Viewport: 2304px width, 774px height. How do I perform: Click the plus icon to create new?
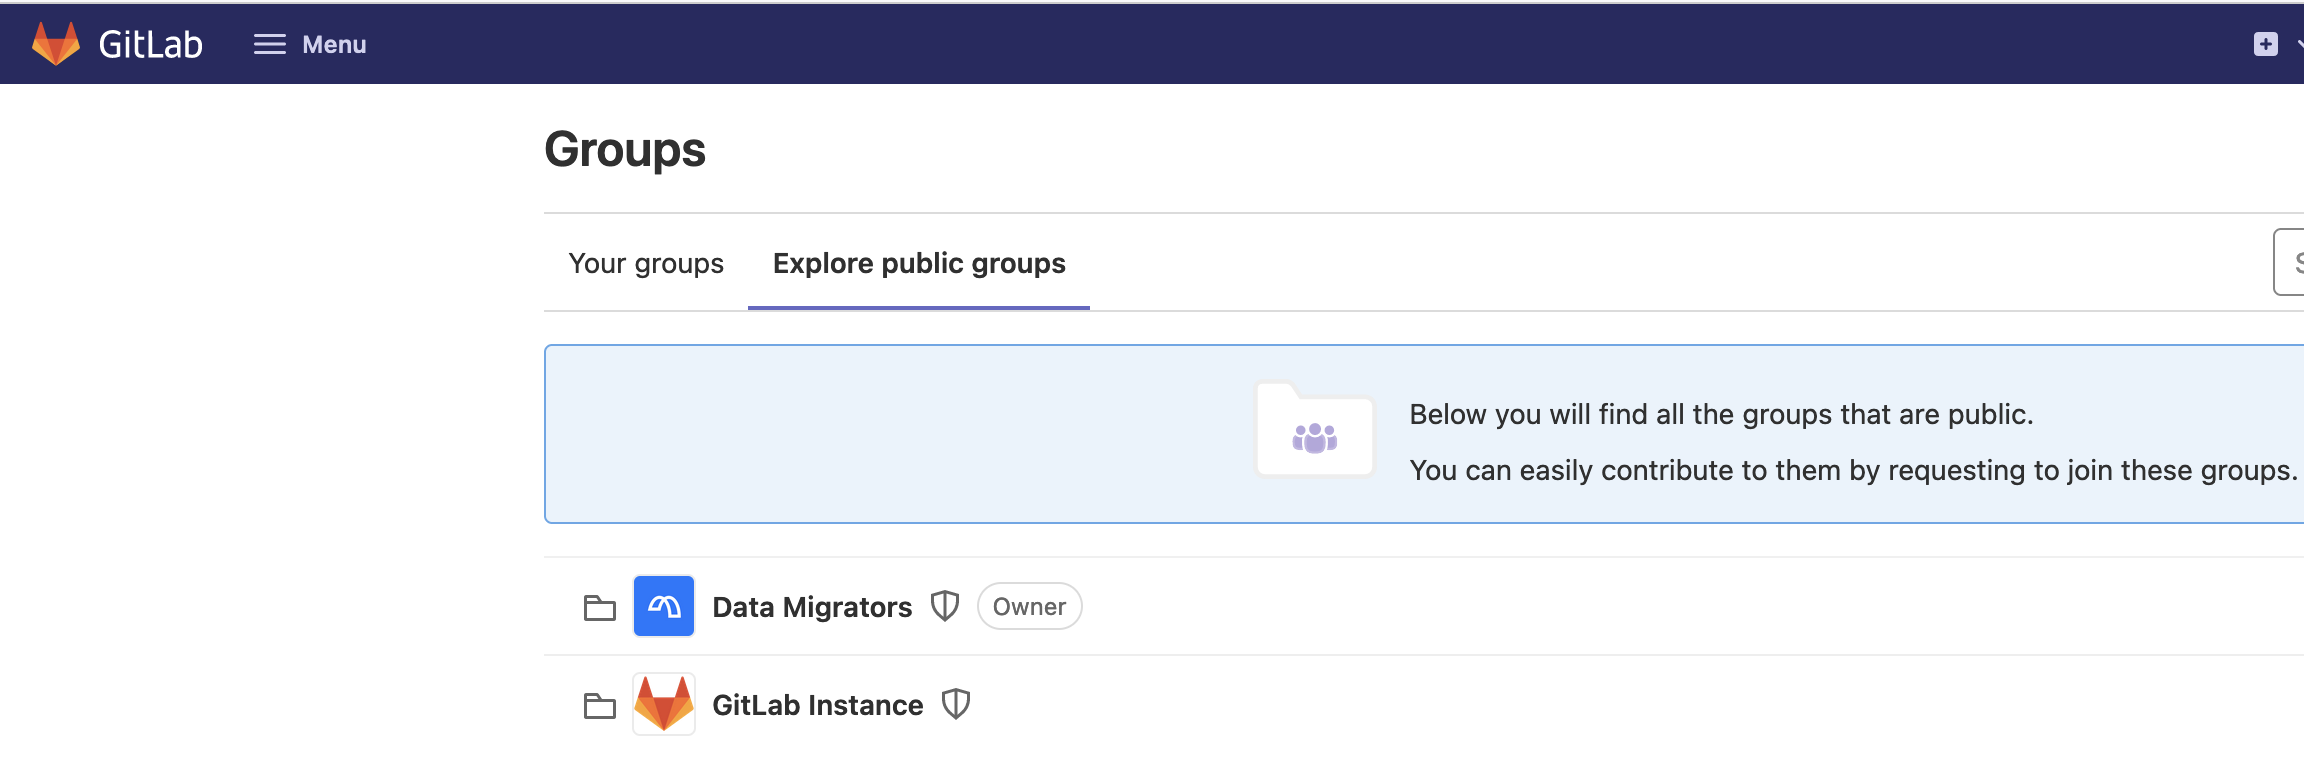pos(2265,44)
